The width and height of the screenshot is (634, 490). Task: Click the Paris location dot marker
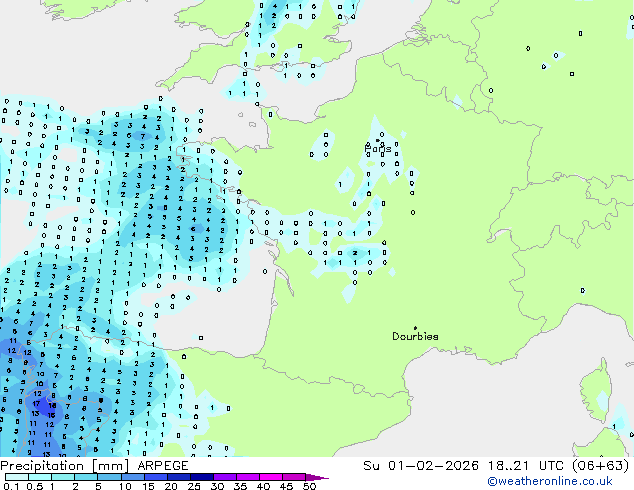[x=378, y=141]
